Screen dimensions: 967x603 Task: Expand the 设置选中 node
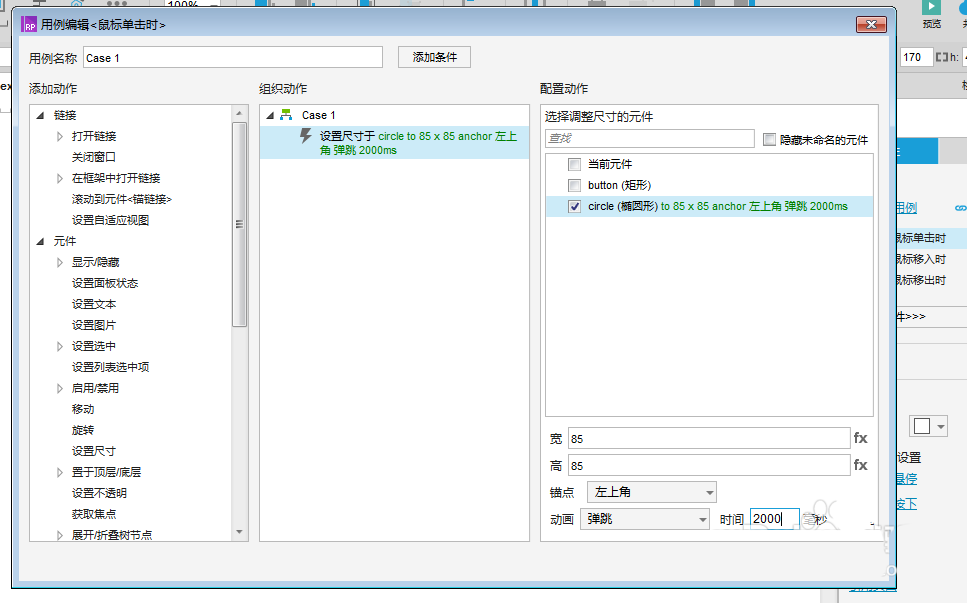point(60,346)
